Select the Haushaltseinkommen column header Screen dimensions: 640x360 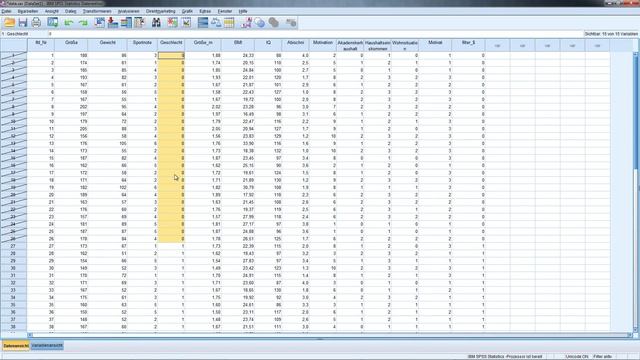pos(377,45)
